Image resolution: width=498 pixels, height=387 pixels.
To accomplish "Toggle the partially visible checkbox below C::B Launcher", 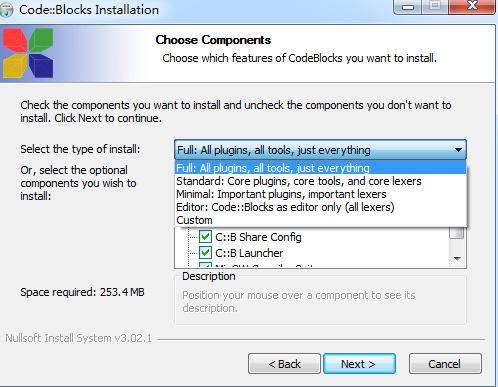I will tap(205, 265).
